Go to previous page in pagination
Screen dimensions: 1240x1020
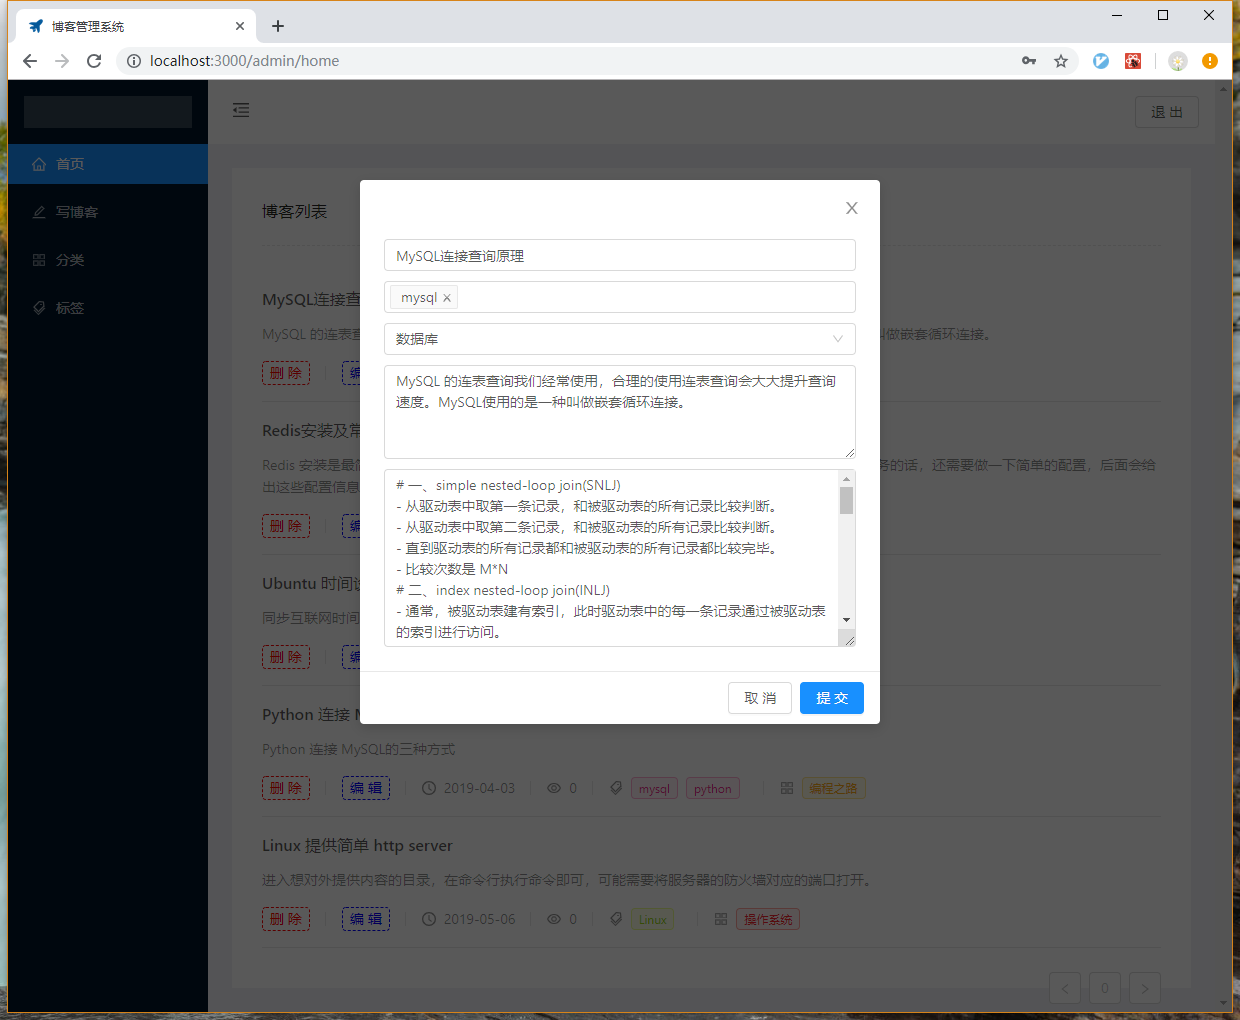click(1065, 988)
